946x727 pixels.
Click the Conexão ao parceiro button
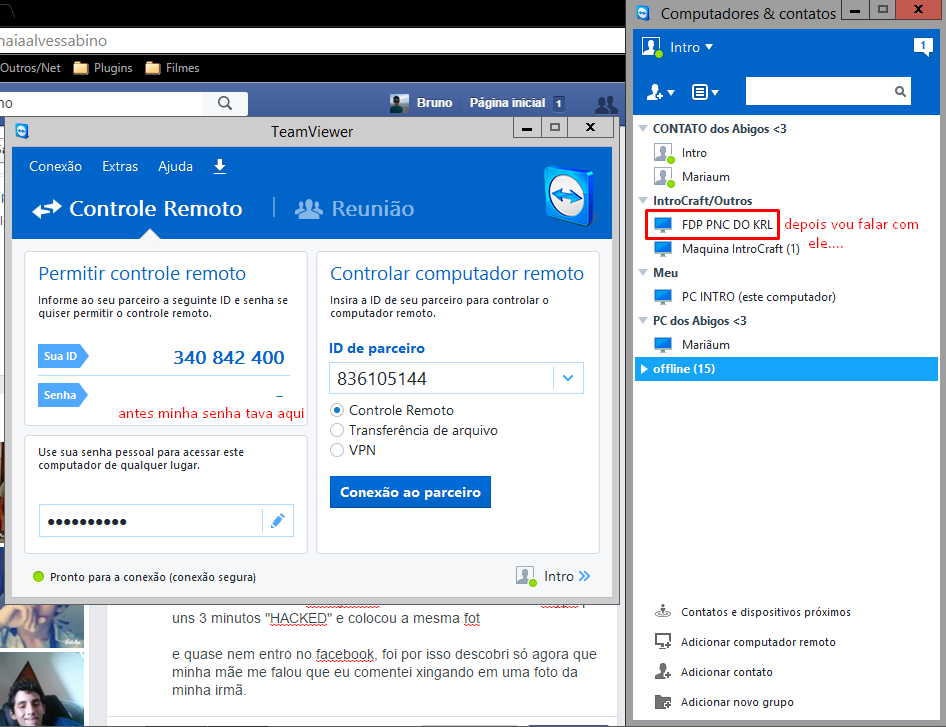coord(410,492)
